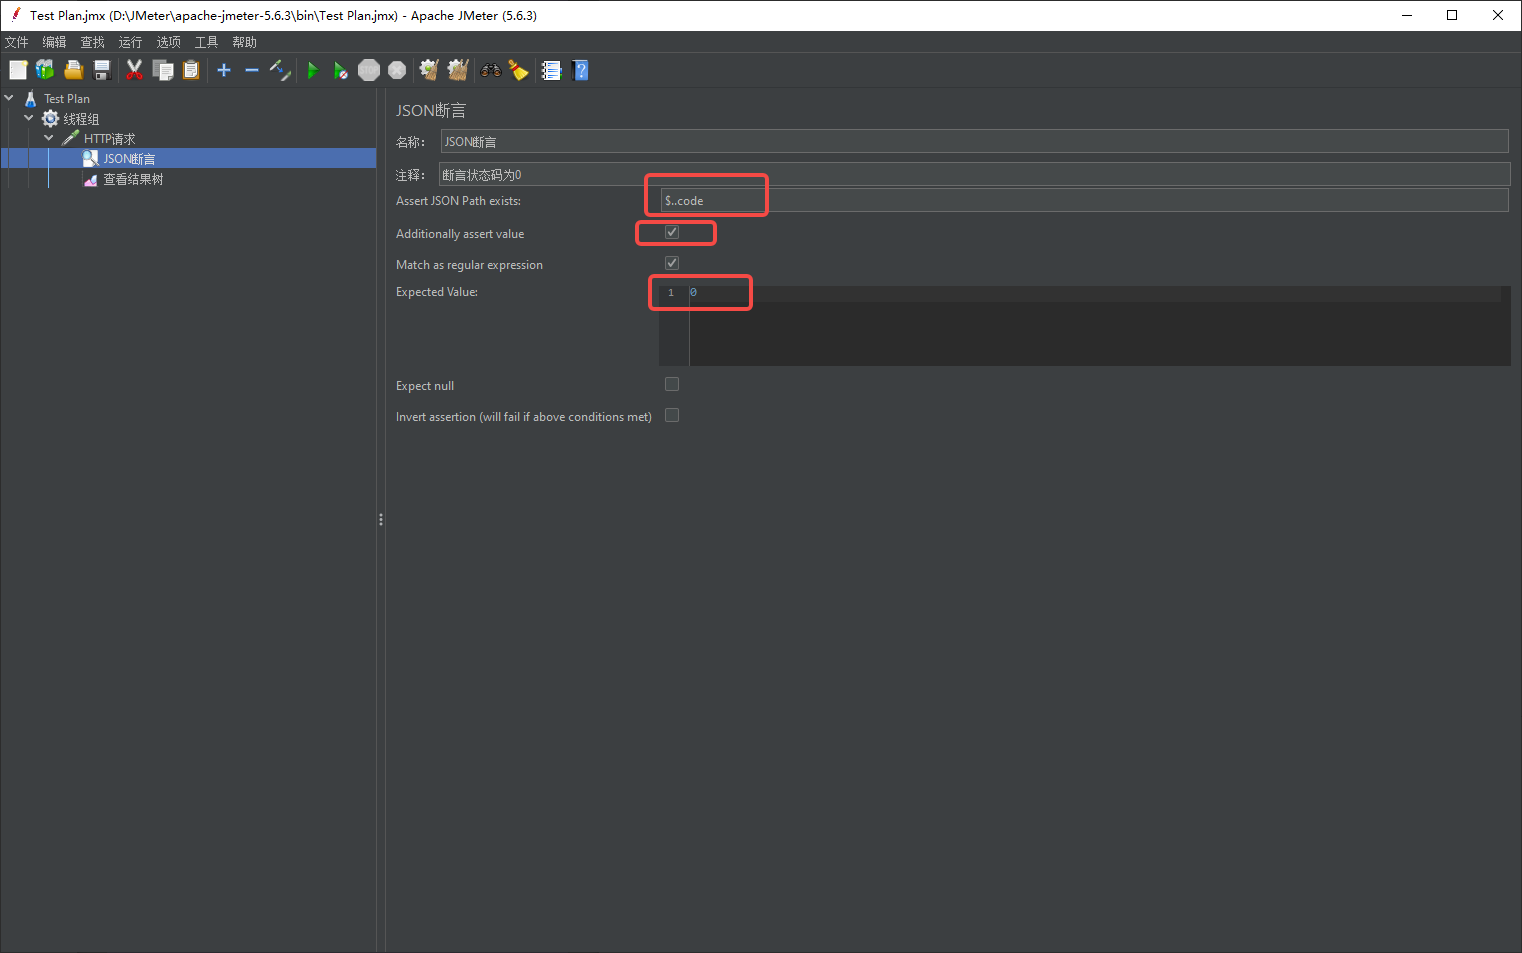Select the JSON断言 tree row label
Viewport: 1522px width, 953px height.
point(129,159)
